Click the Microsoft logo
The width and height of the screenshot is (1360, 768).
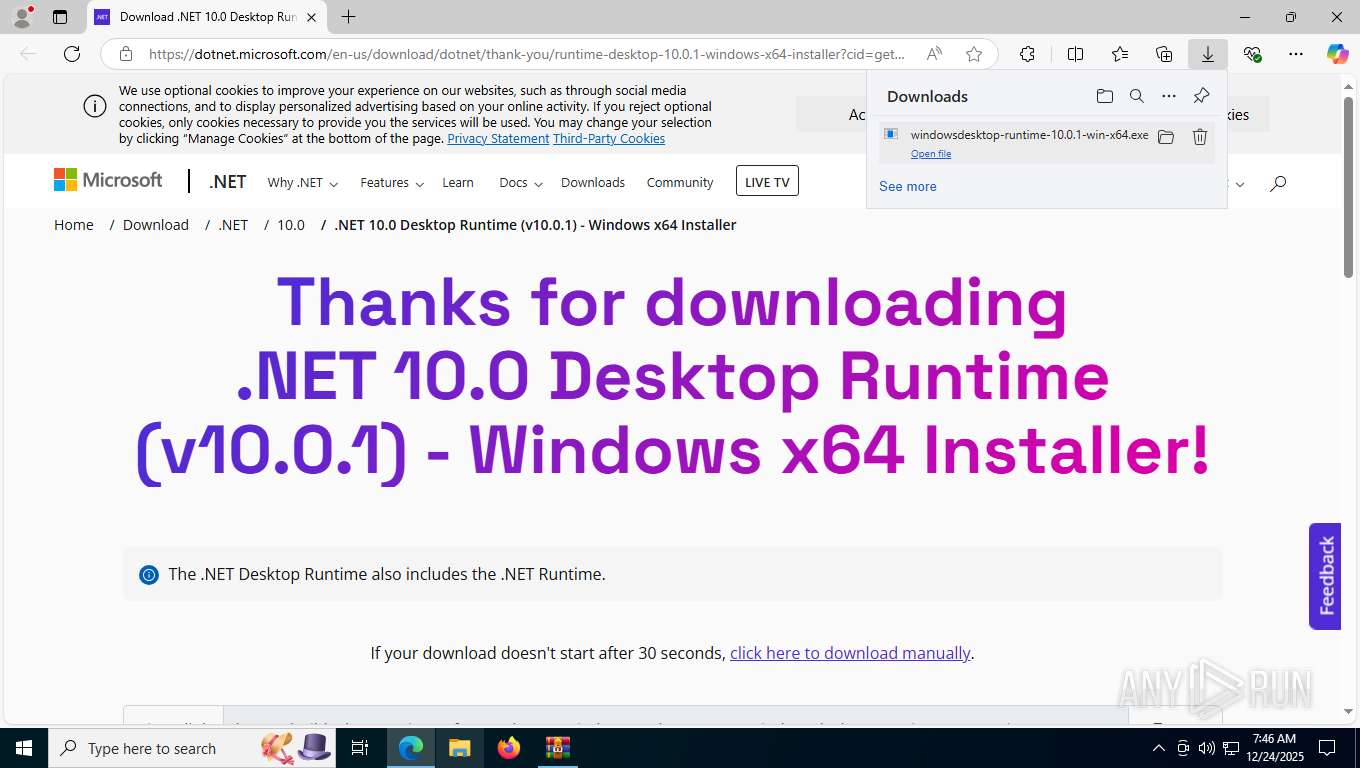coord(108,180)
